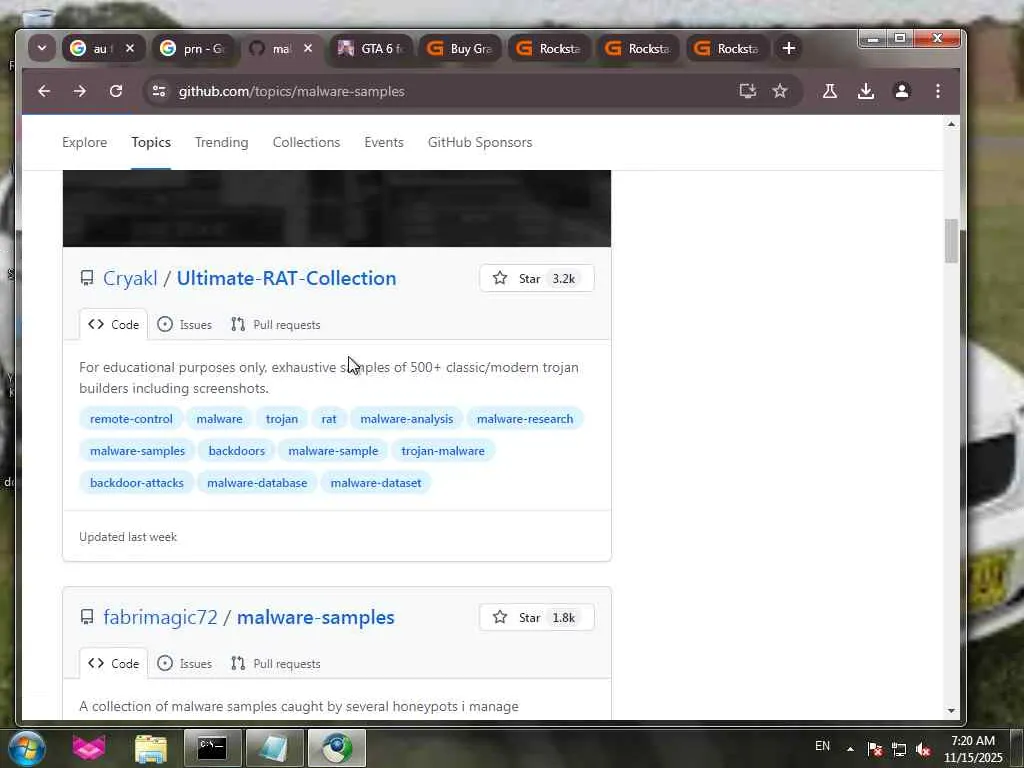Image resolution: width=1024 pixels, height=768 pixels.
Task: Open Pull requests of Ultimate-RAT-Collection
Action: point(276,325)
